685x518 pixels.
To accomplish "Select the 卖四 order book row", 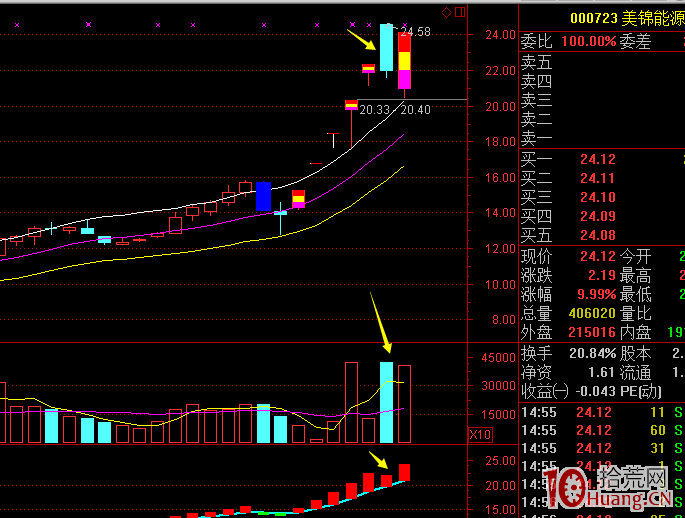I will pos(602,82).
